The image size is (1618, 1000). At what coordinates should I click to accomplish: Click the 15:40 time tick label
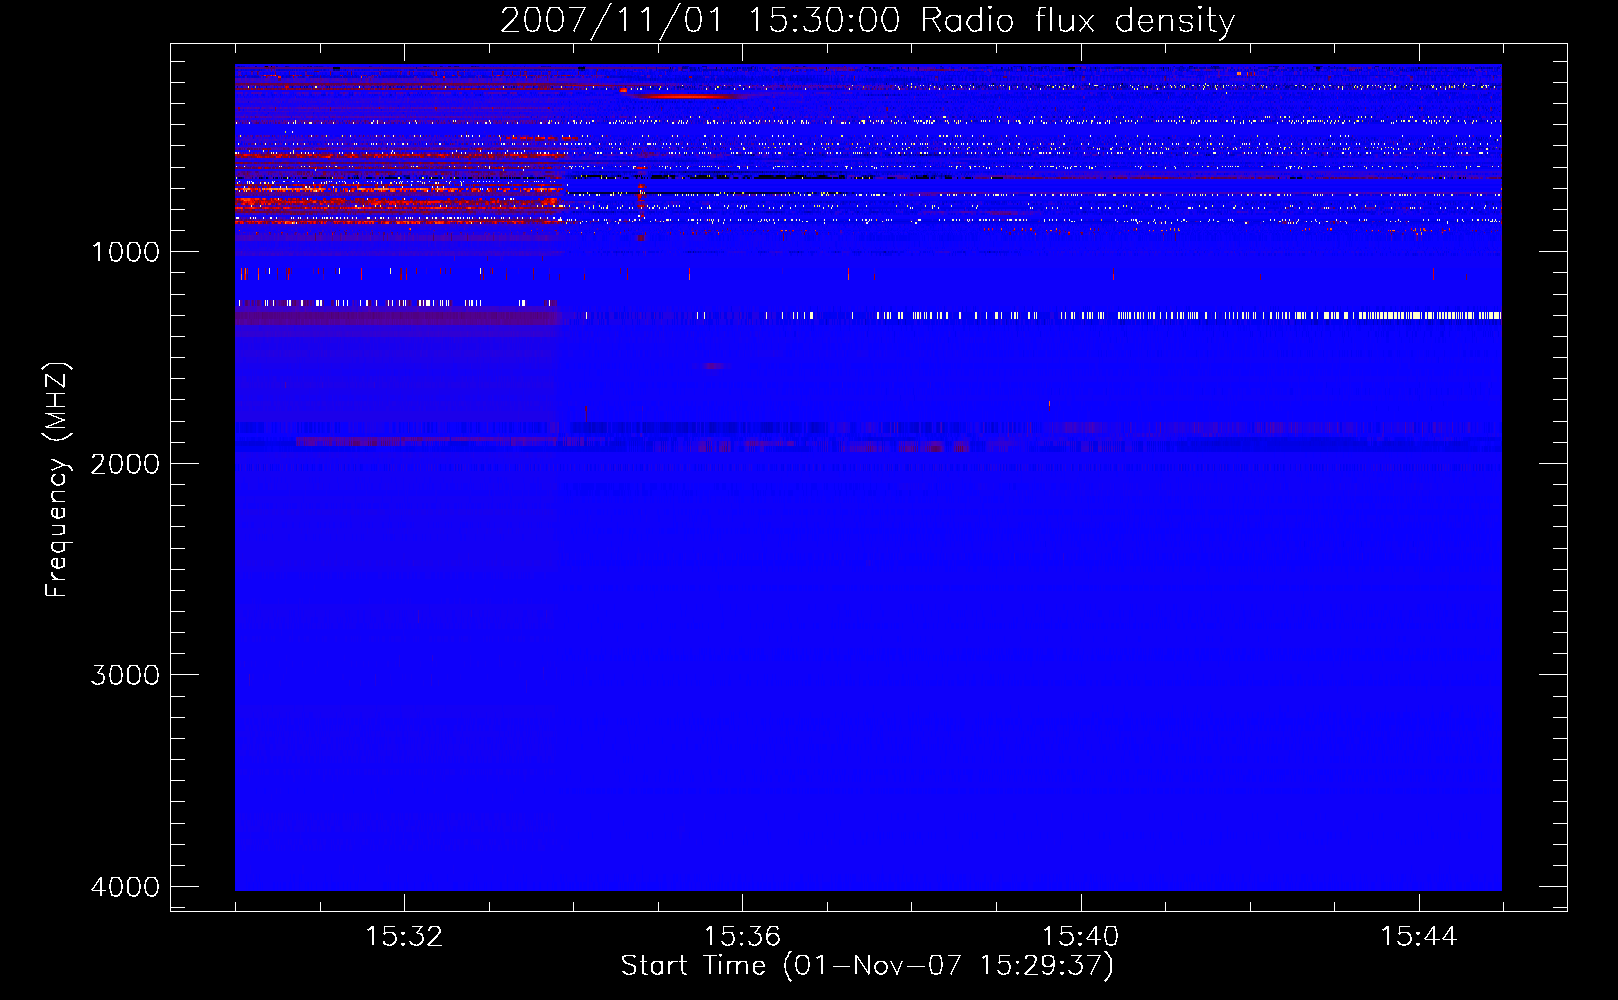1080,937
